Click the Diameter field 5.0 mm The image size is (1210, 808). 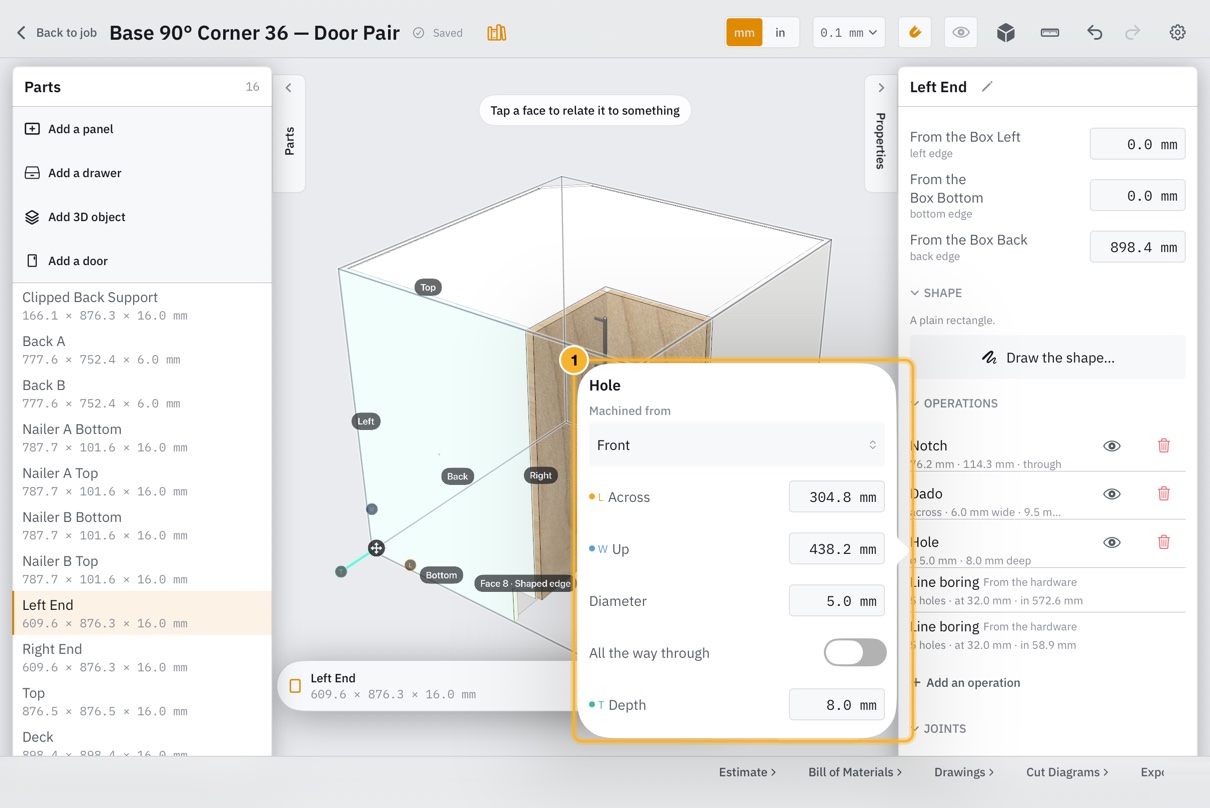(x=837, y=601)
